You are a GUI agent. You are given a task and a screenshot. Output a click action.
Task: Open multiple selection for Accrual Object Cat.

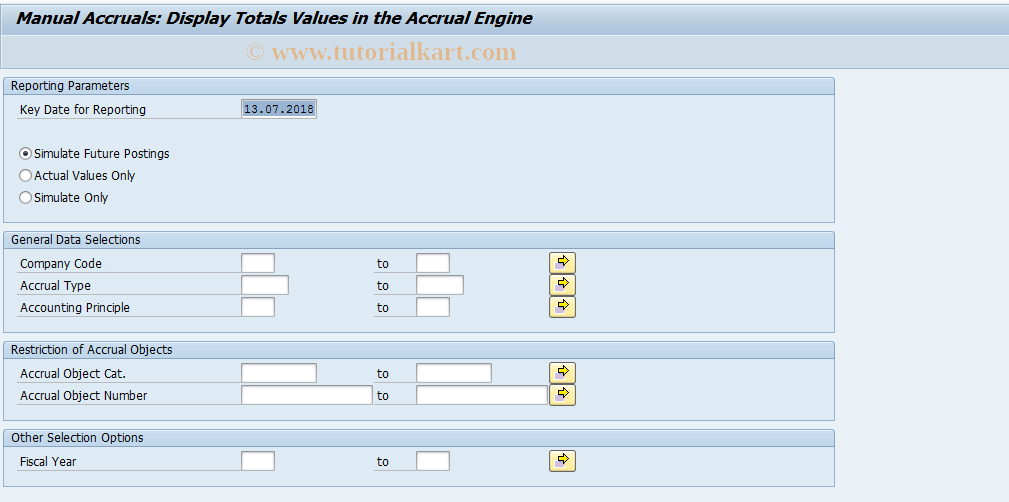click(562, 373)
